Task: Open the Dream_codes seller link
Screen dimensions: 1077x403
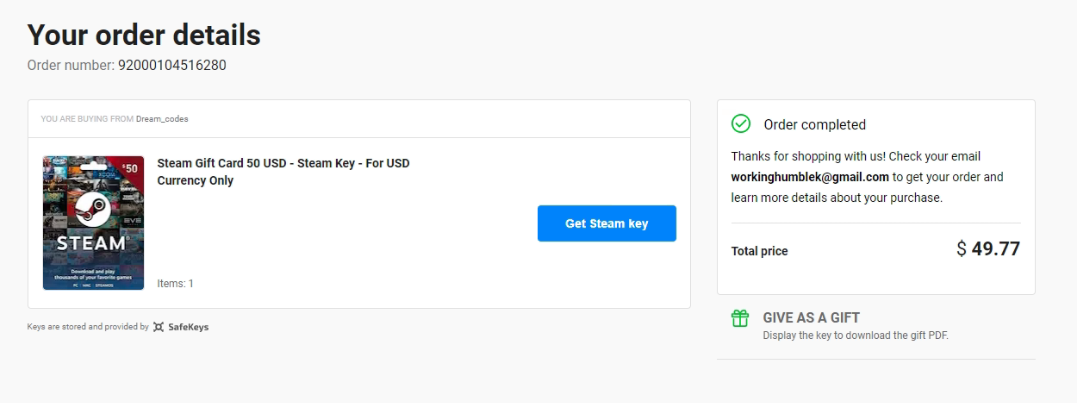Action: 162,119
